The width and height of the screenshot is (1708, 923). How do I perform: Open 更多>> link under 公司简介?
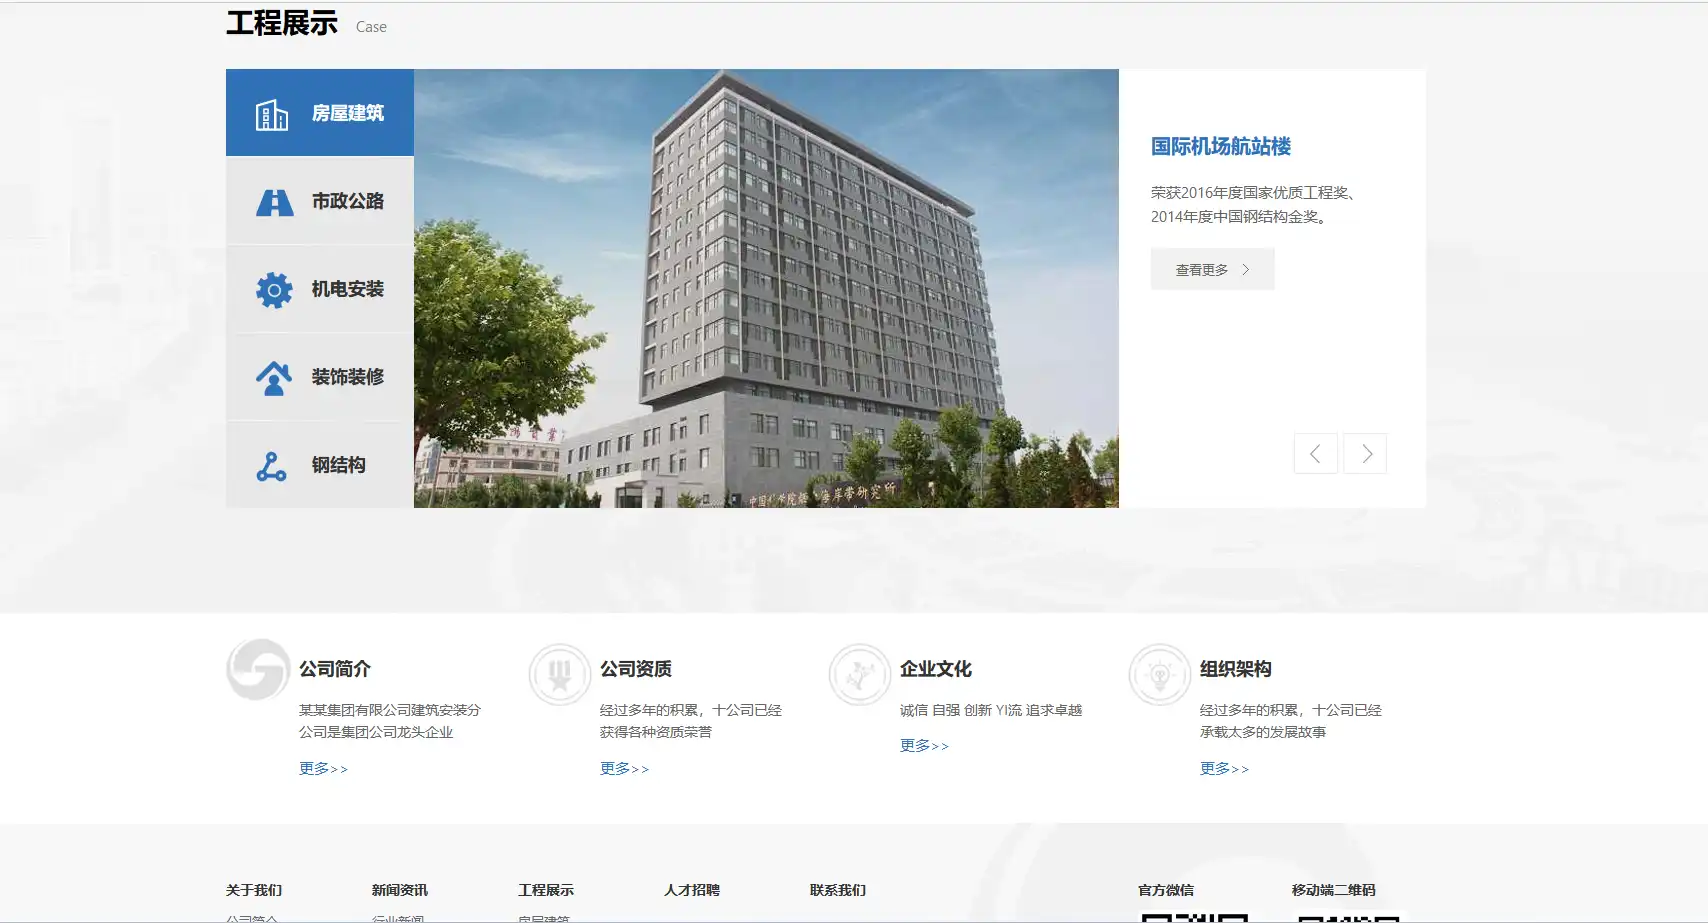[323, 769]
